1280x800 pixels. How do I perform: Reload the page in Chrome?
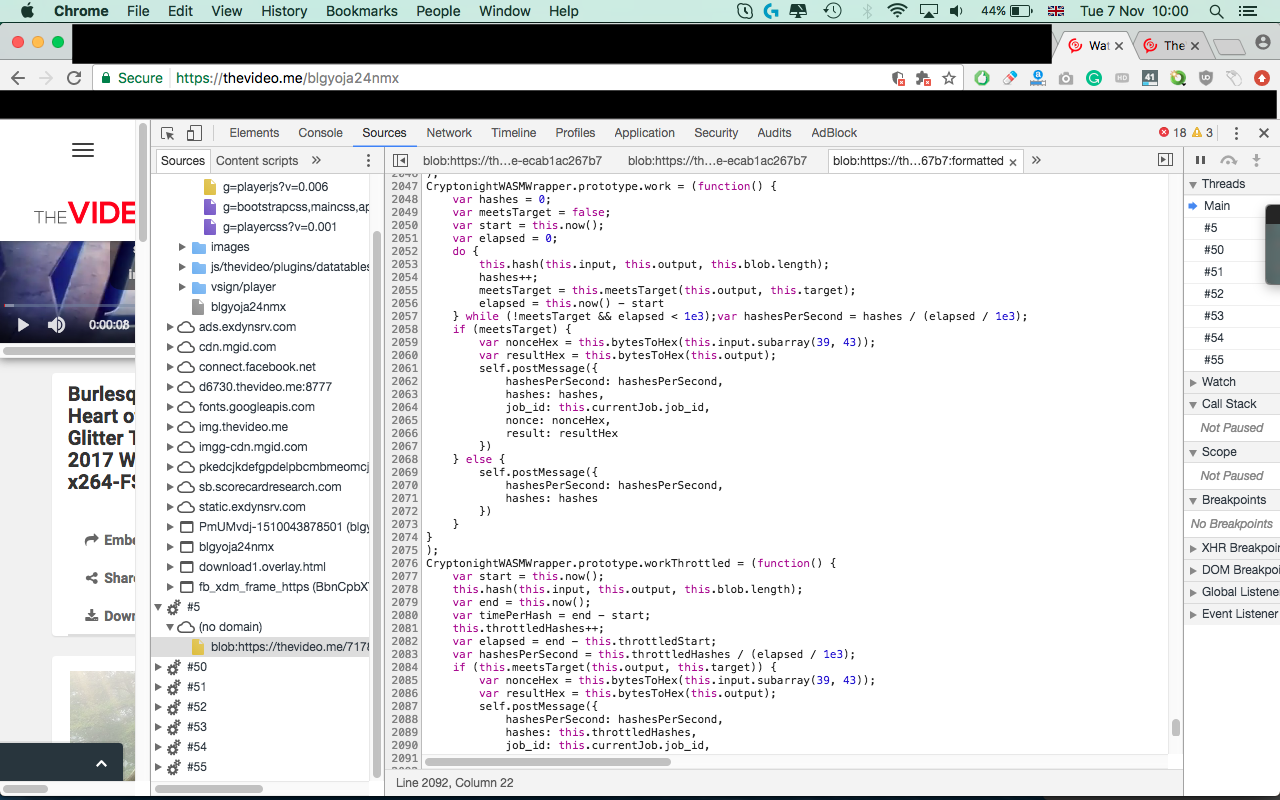74,78
